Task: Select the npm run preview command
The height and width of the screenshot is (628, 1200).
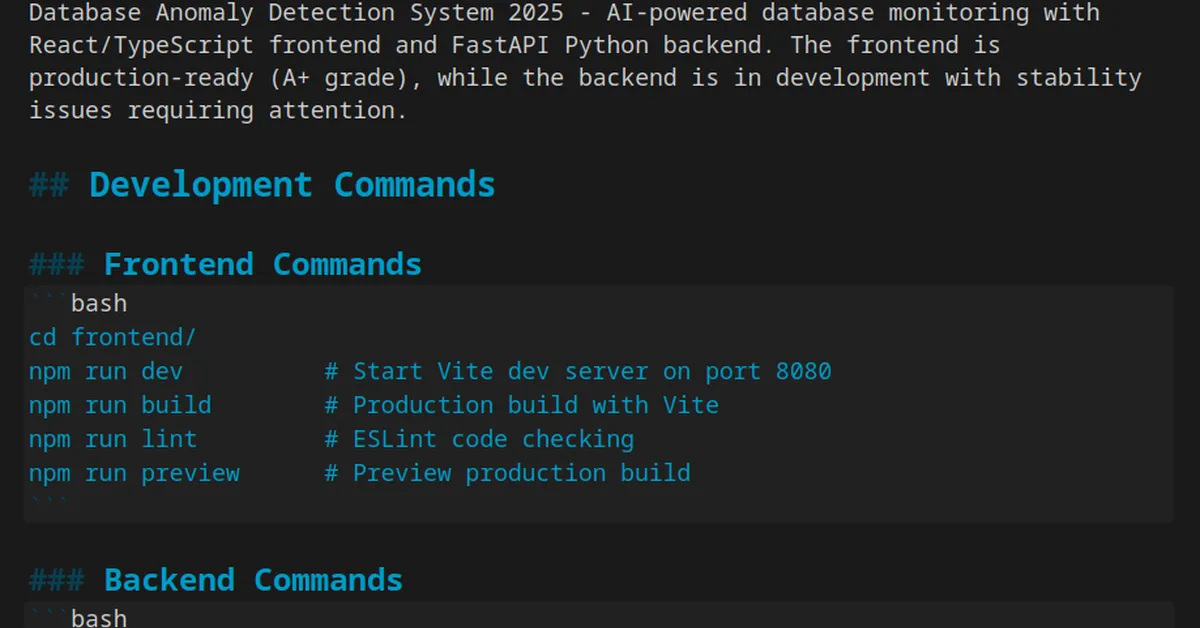Action: pos(134,472)
